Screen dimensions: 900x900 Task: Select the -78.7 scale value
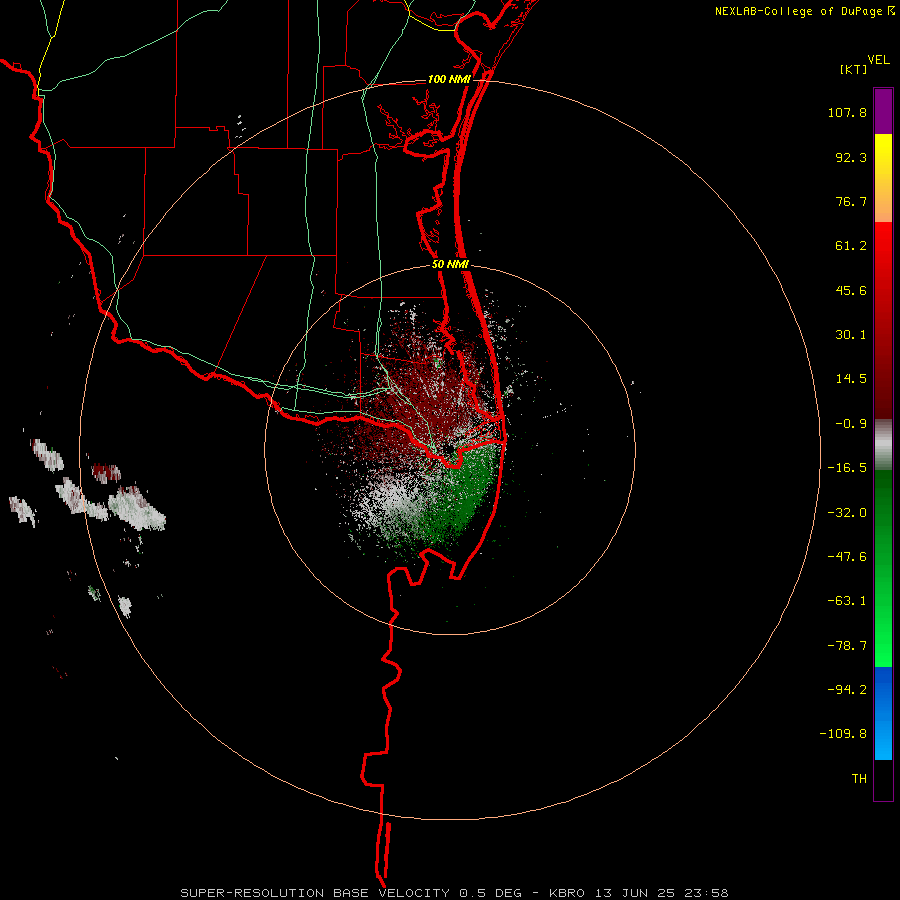click(x=847, y=646)
